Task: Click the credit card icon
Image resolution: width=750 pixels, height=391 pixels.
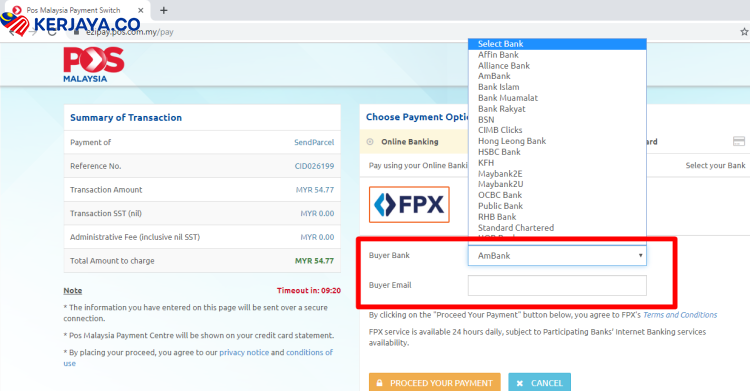Action: (739, 141)
